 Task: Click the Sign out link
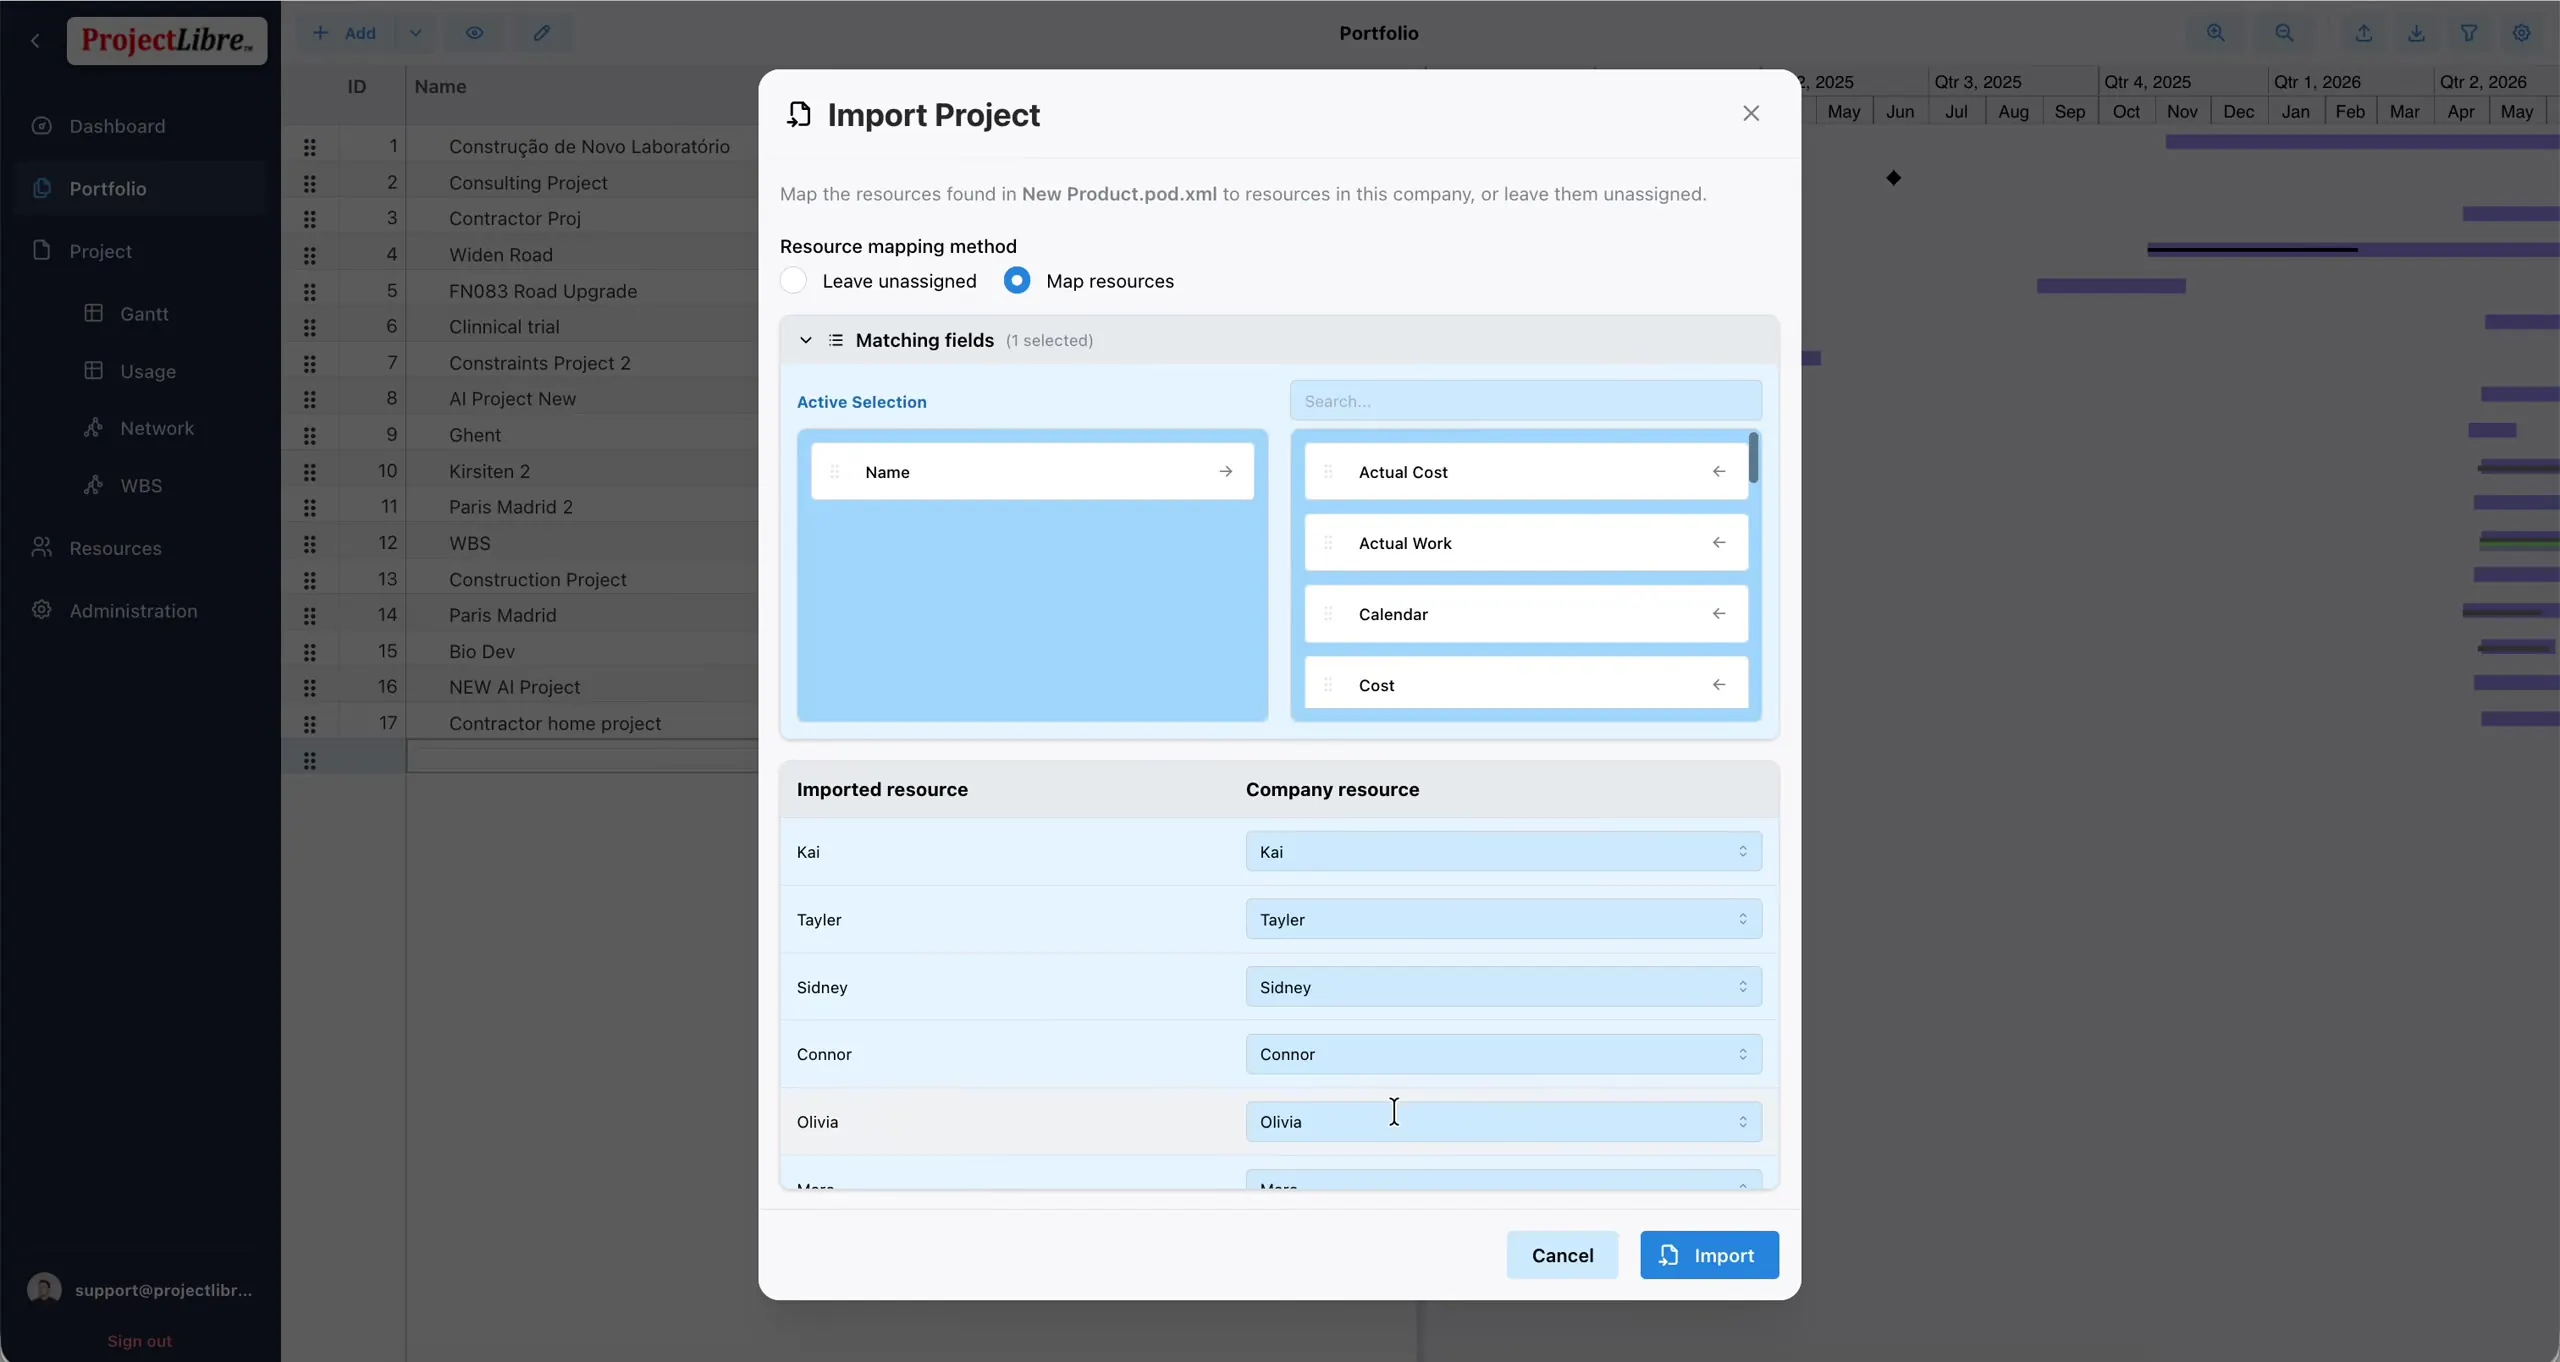pos(139,1341)
